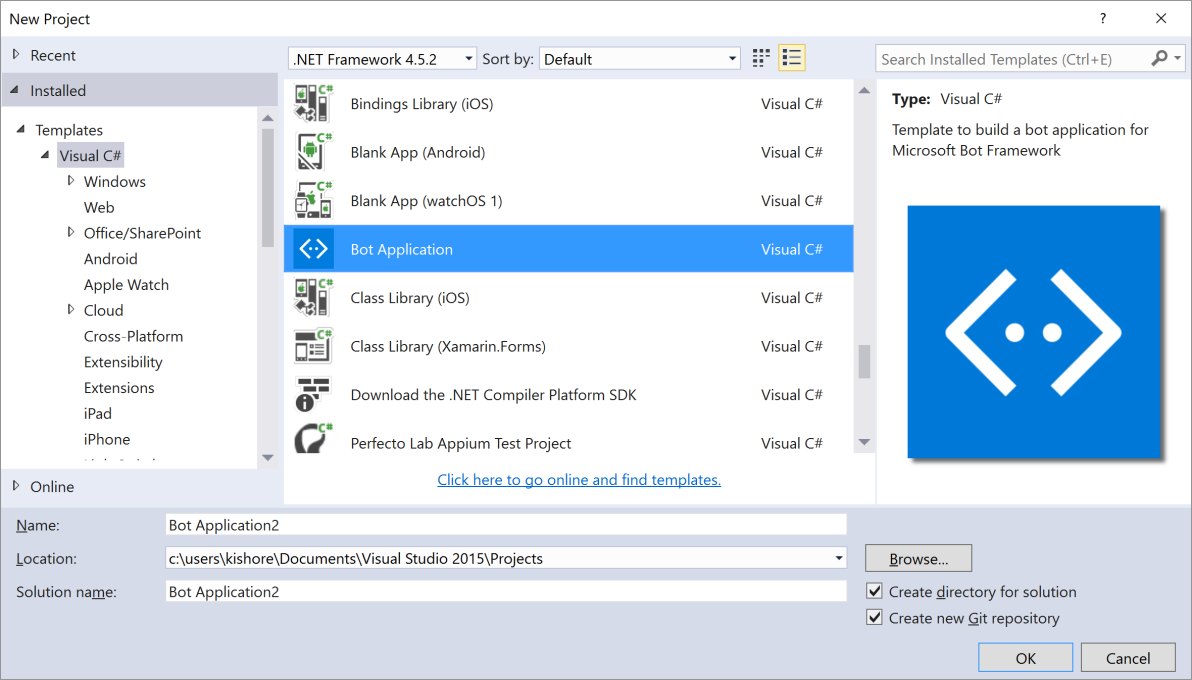
Task: Select the Apple Watch template category
Action: pyautogui.click(x=126, y=284)
